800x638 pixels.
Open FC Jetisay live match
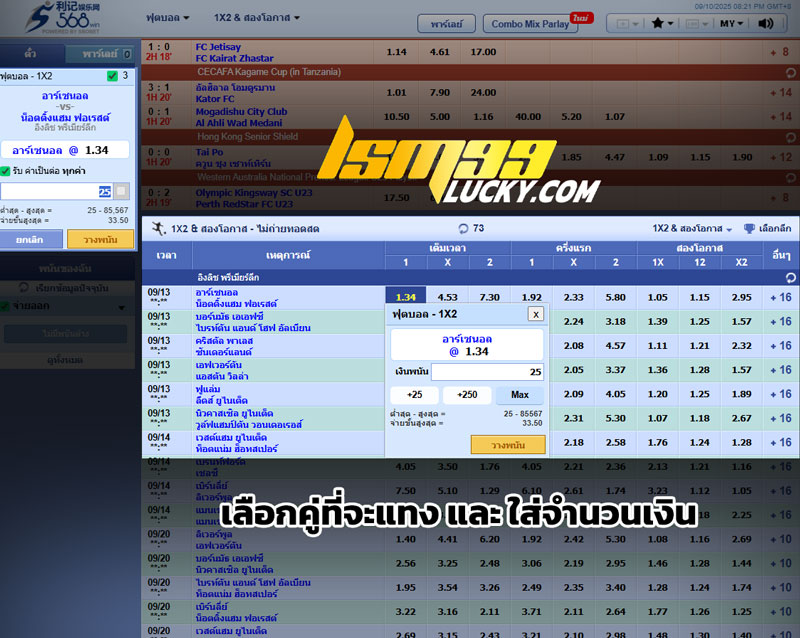click(234, 53)
